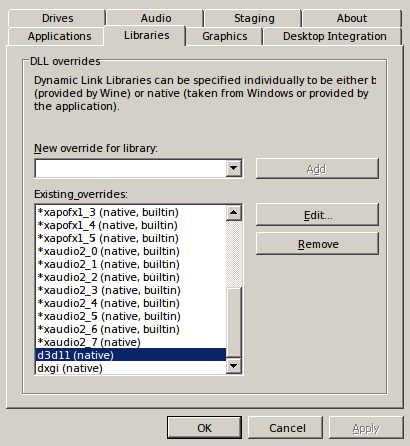Select *xapofx1_3 in existing overrides
This screenshot has height=446, width=410.
tap(131, 212)
